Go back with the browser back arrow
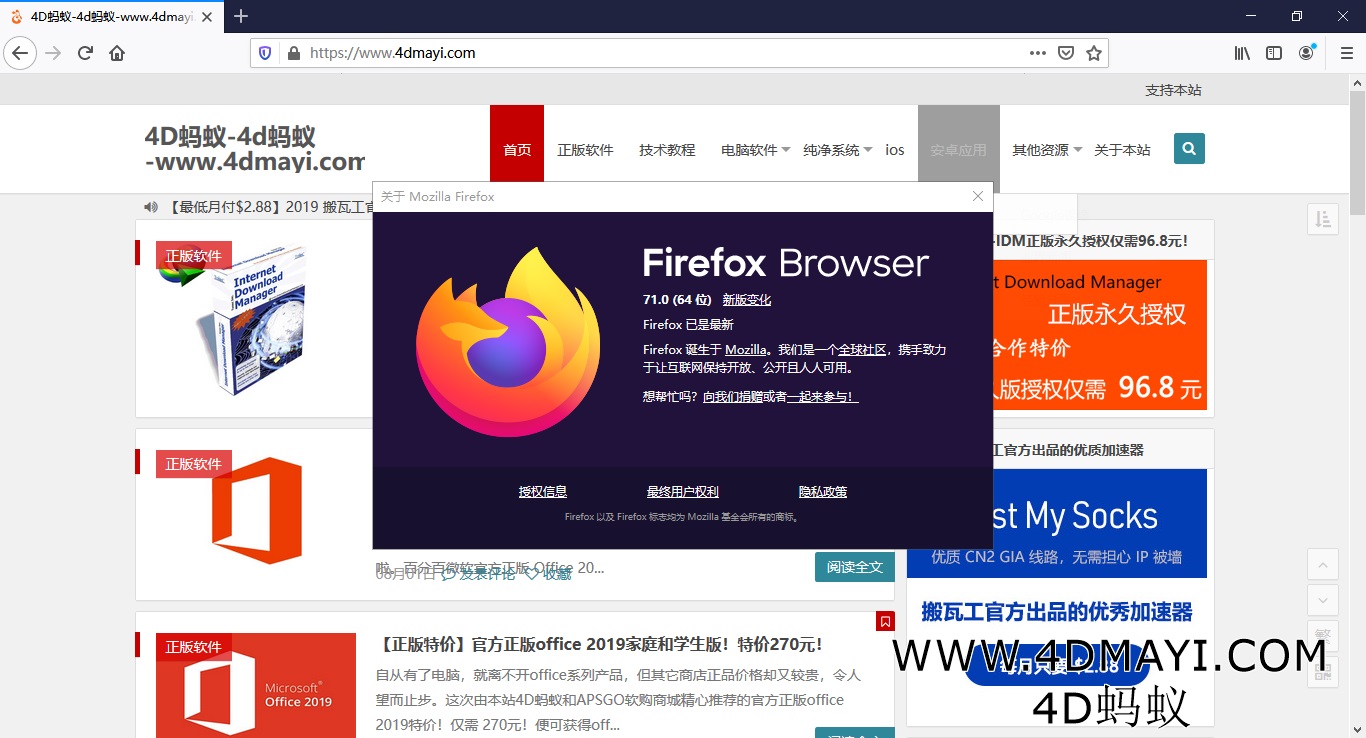Screen dimensions: 1366x738 tap(20, 53)
